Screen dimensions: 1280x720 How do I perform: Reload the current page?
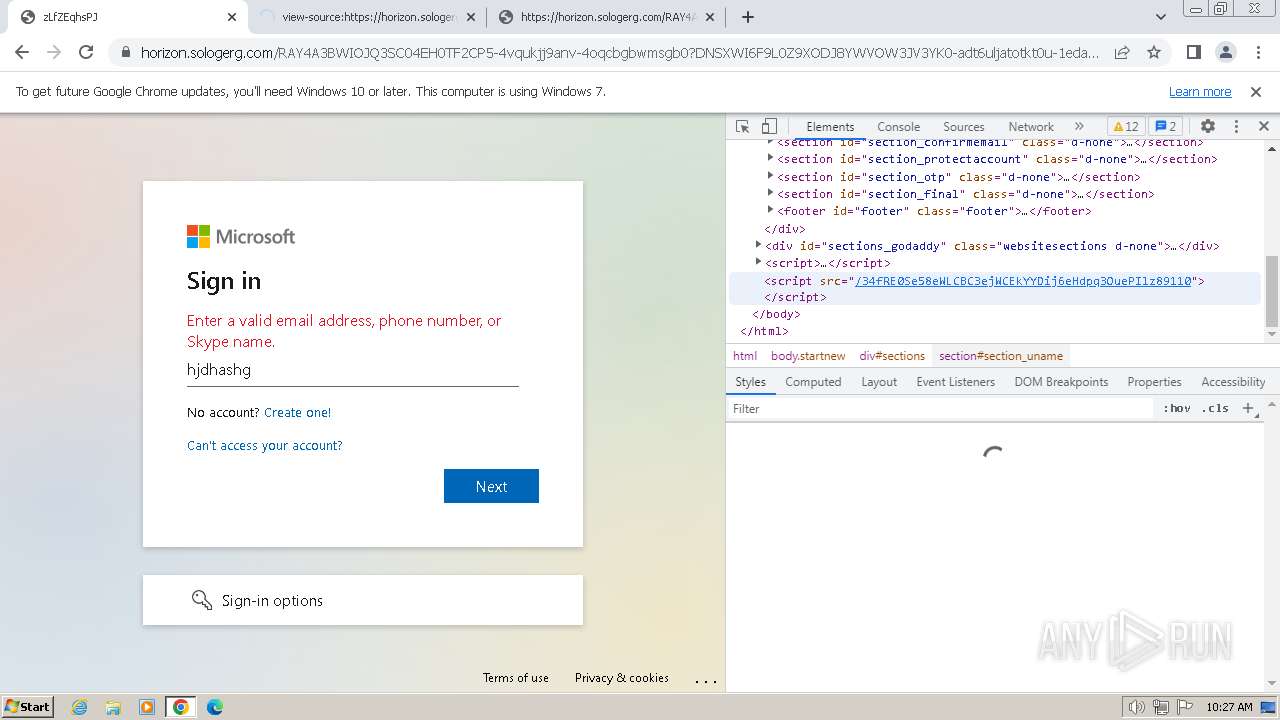pyautogui.click(x=86, y=52)
